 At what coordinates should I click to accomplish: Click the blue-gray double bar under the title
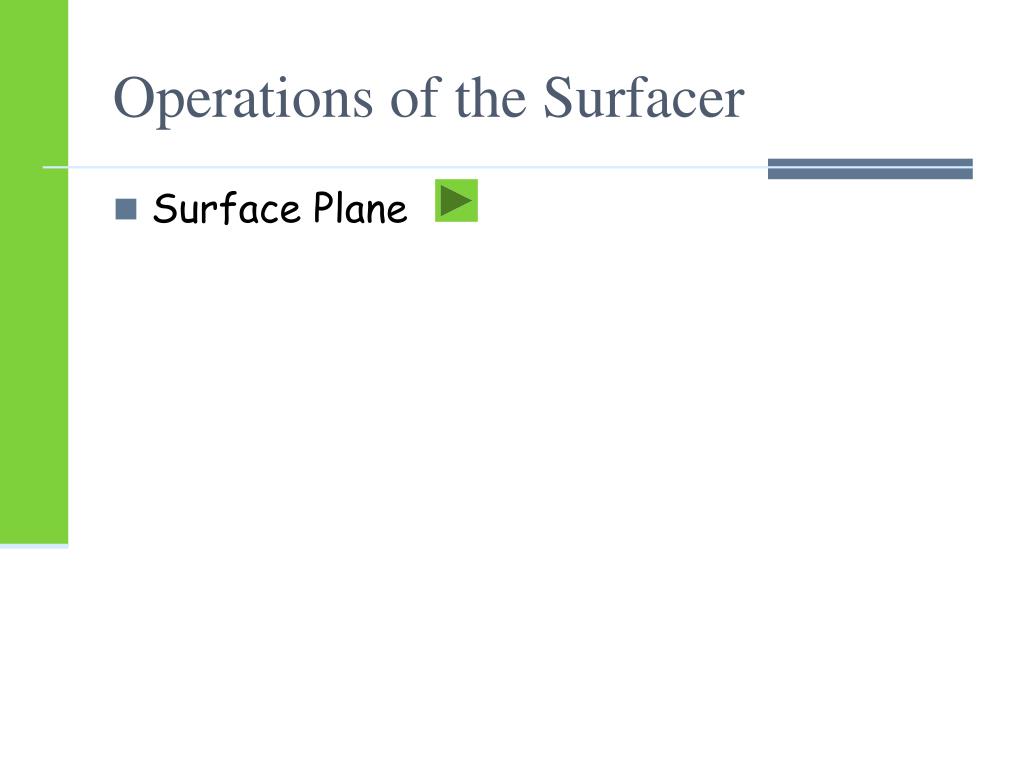(x=870, y=168)
